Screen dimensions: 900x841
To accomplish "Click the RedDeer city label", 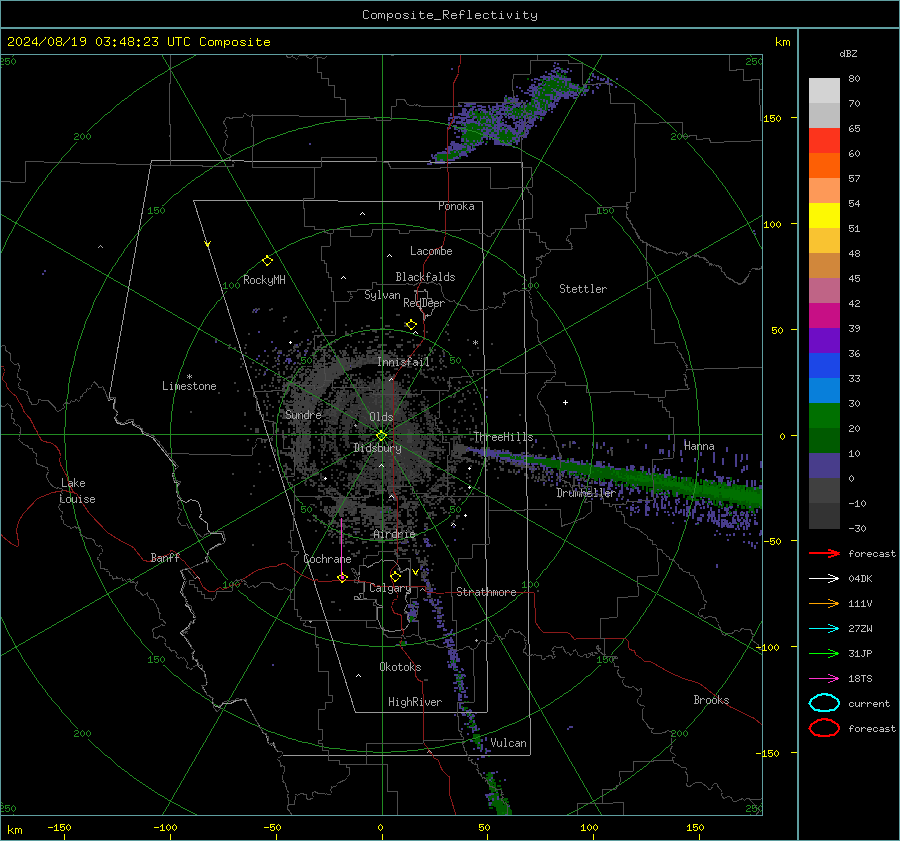I will [x=424, y=303].
